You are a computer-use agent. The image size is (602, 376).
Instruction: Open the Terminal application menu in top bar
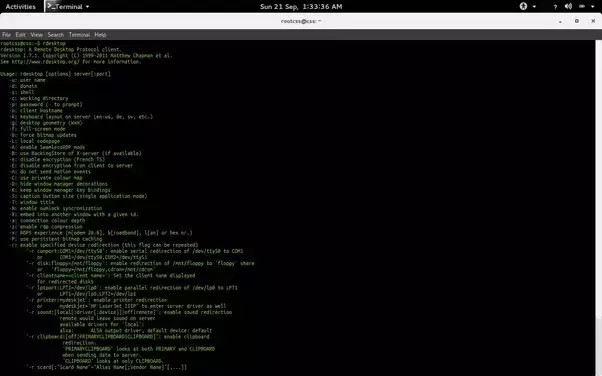(68, 7)
